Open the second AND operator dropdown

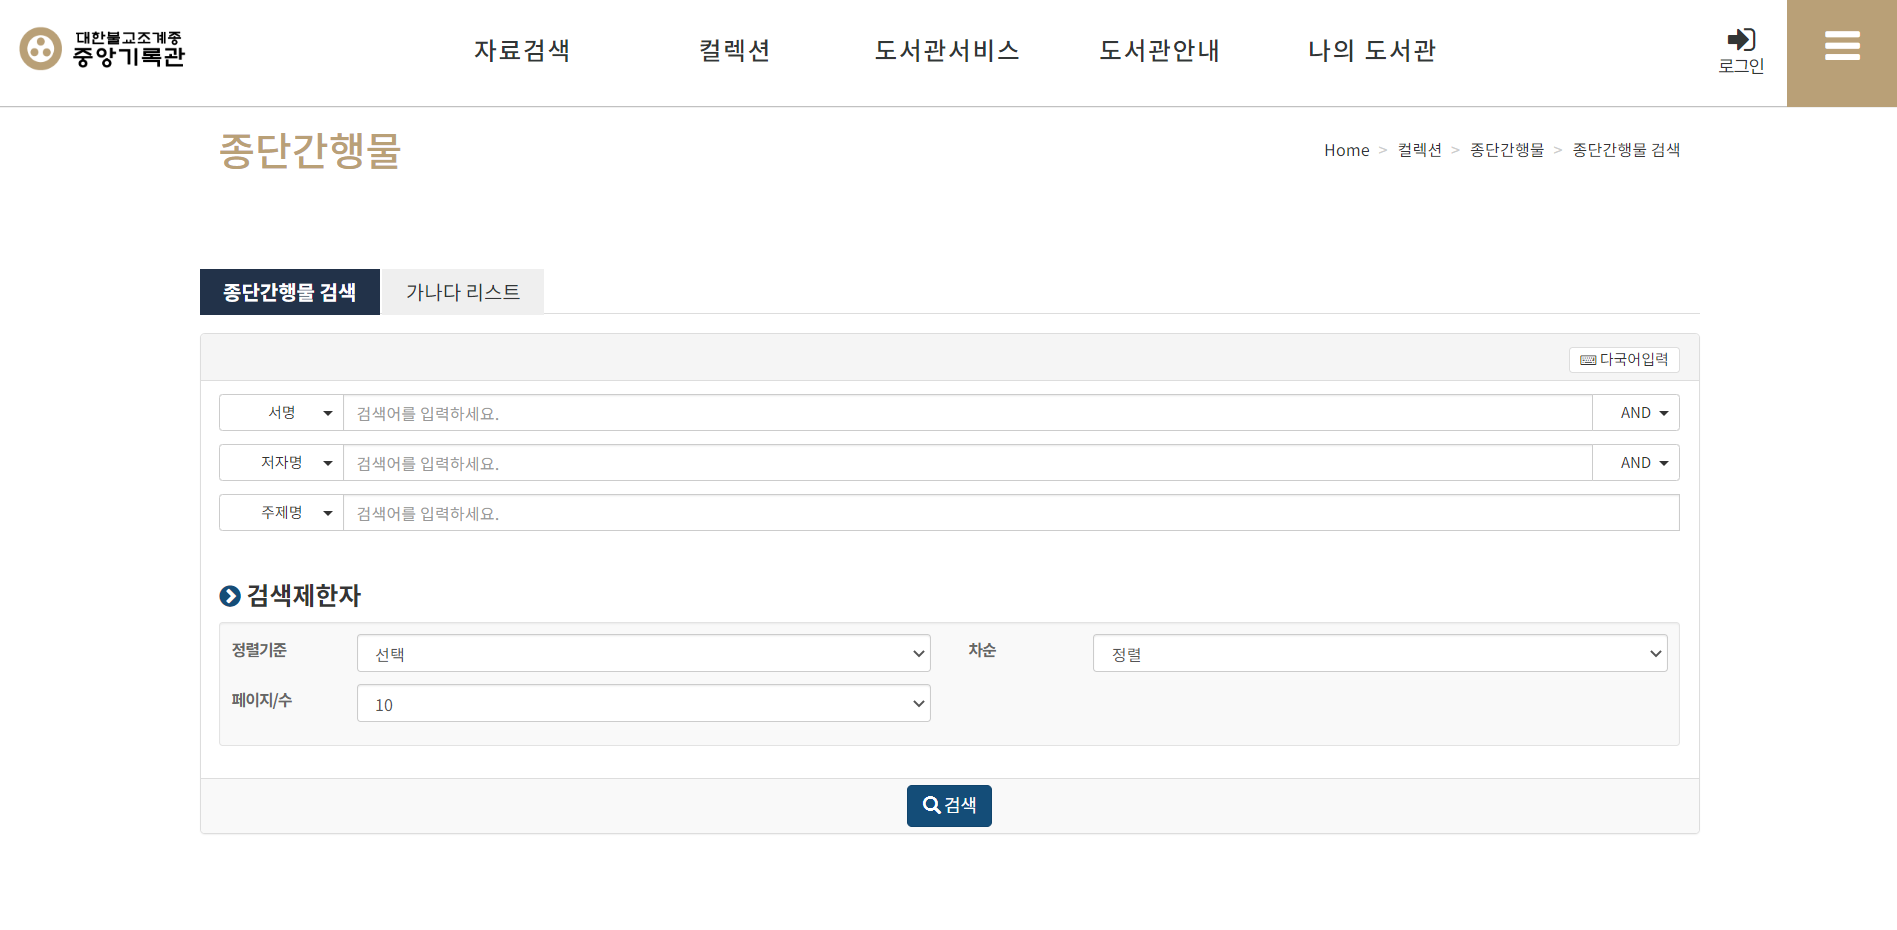click(x=1636, y=463)
